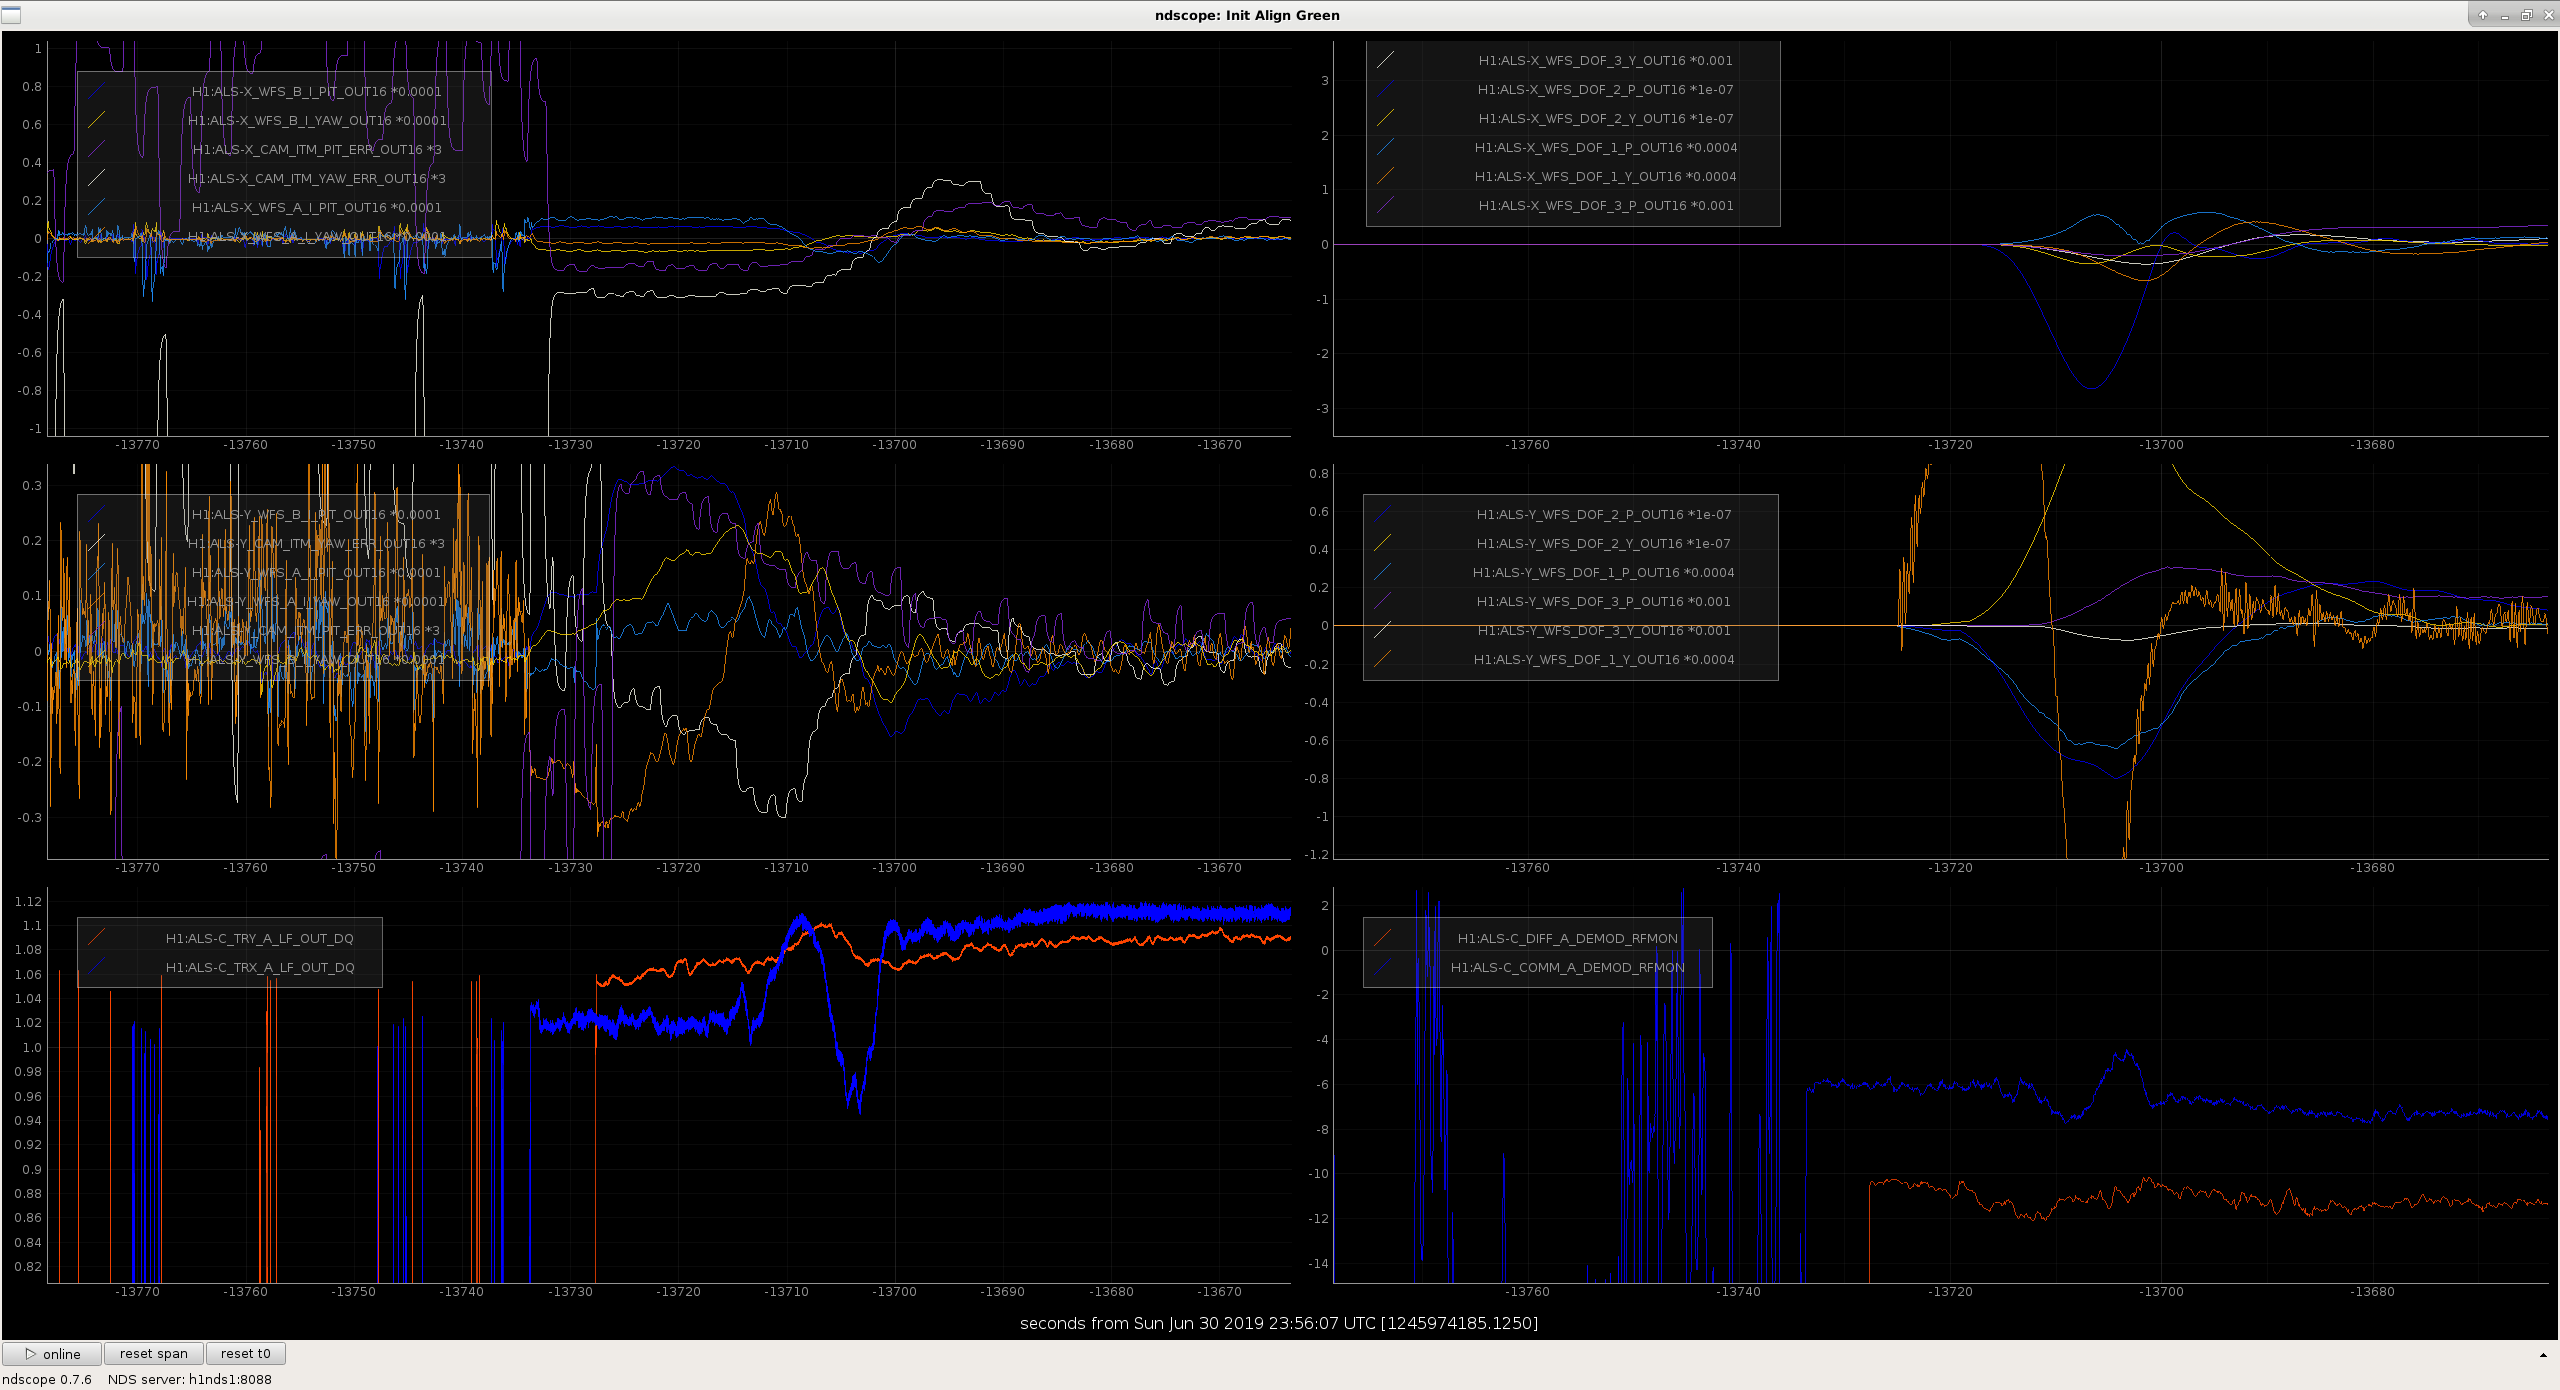
Task: Click the time reference label starting seconds from Sun Jun 30
Action: point(1279,1323)
